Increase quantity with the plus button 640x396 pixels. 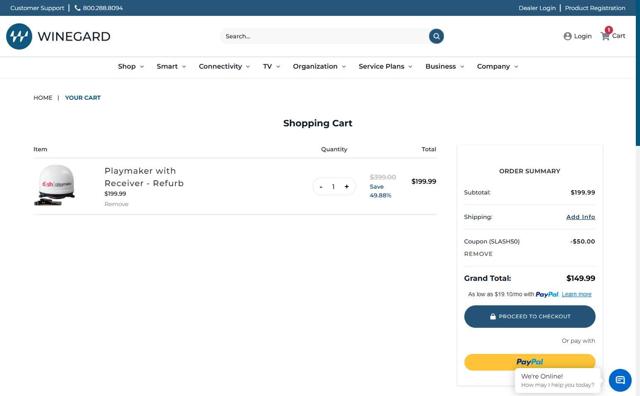pyautogui.click(x=347, y=187)
